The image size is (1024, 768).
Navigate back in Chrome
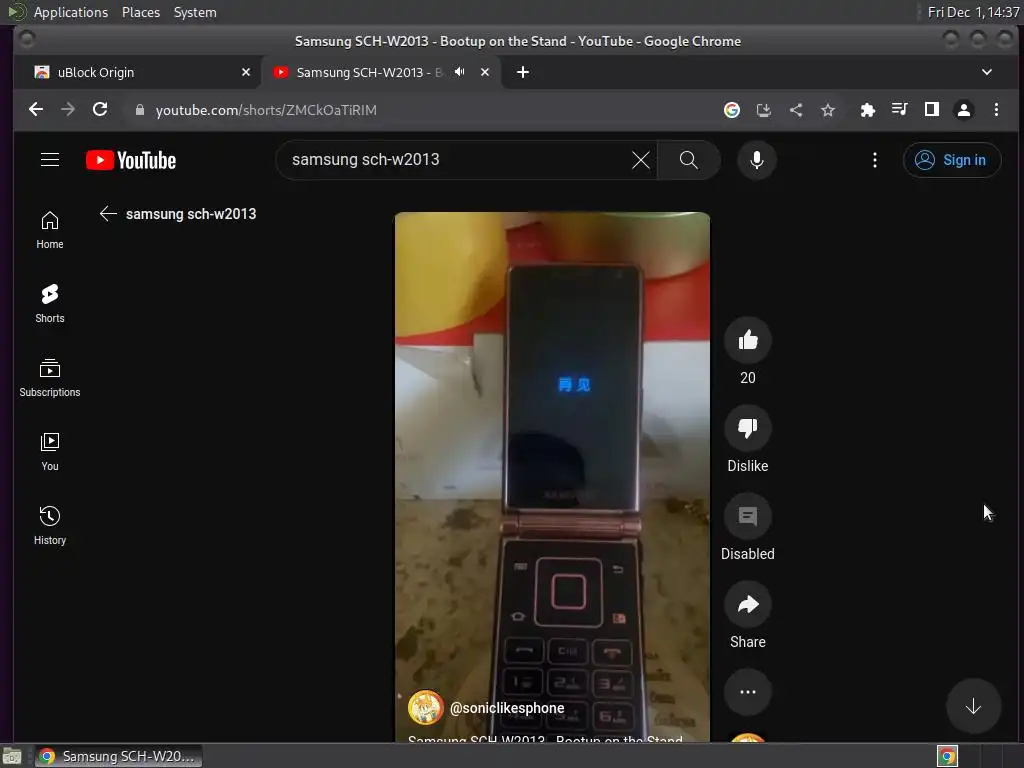tap(36, 110)
